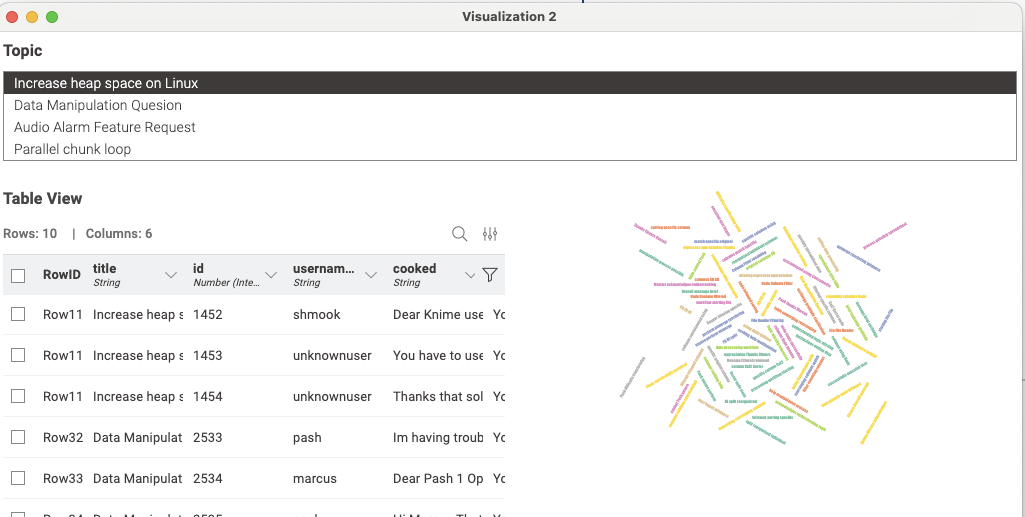Click the red close window button
The image size is (1025, 517).
tap(13, 17)
